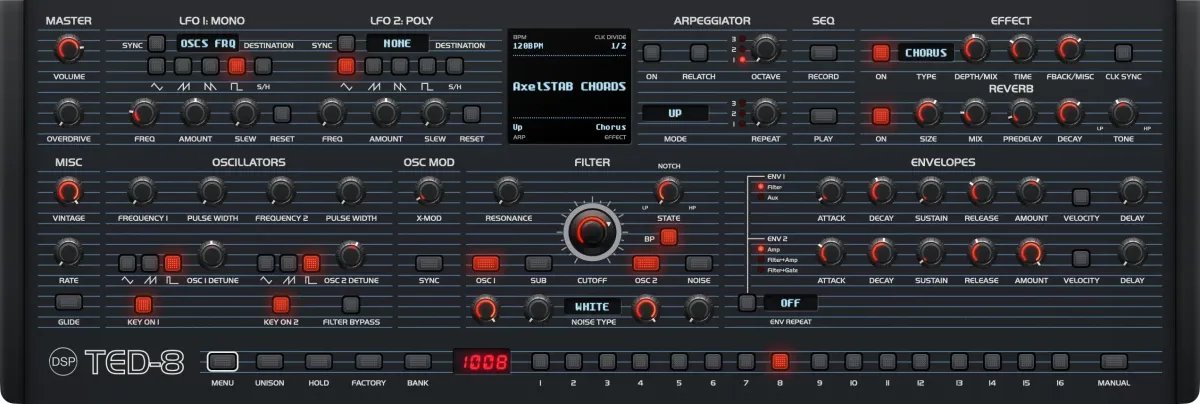Select the sine wave for oscillator 1
1200x404 pixels.
127,263
